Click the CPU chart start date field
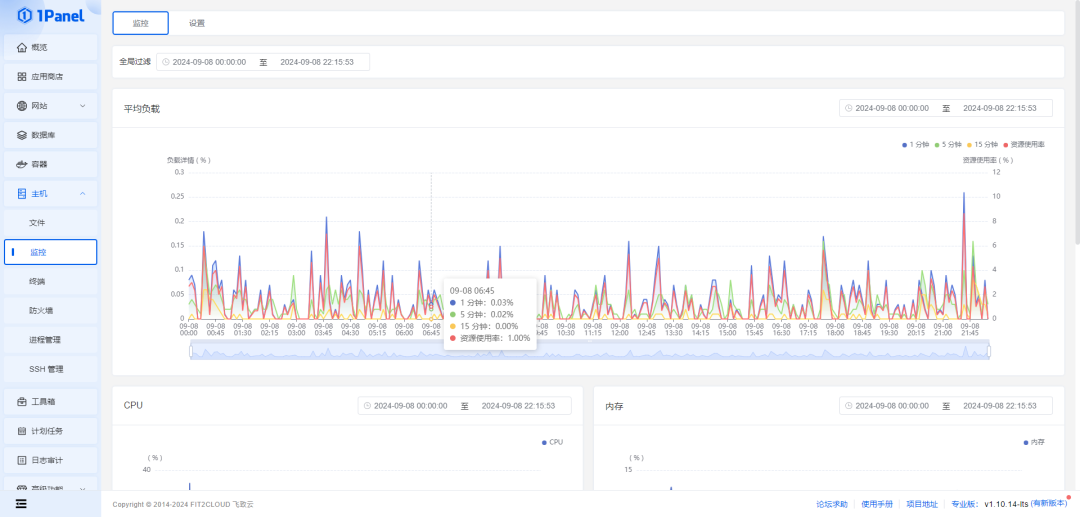This screenshot has width=1080, height=517. 410,406
